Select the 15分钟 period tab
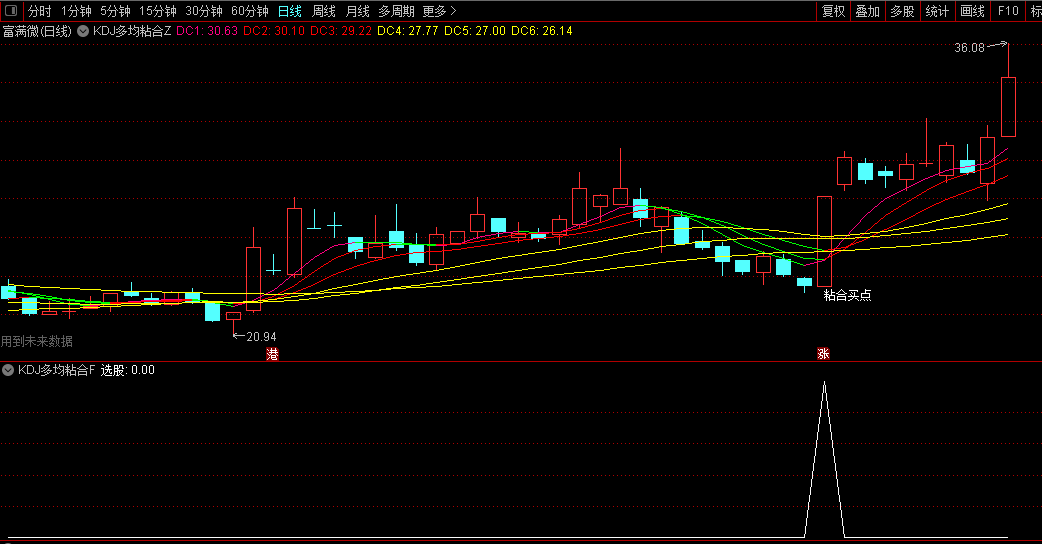Screen dimensions: 1042x544 (x=157, y=11)
